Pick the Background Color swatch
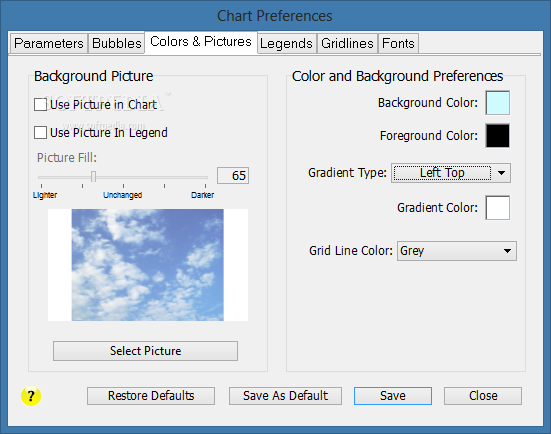 pos(498,103)
